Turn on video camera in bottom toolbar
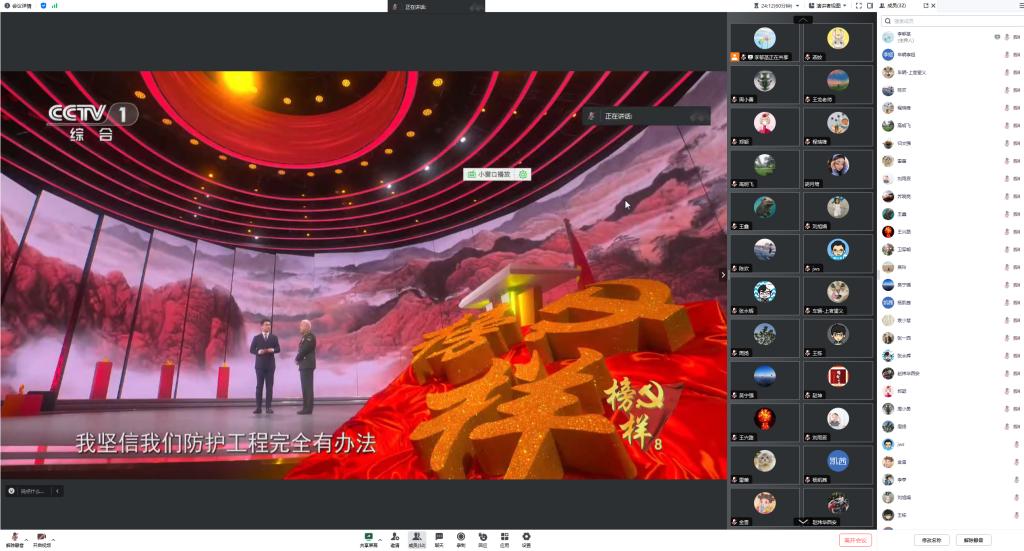 pyautogui.click(x=41, y=538)
